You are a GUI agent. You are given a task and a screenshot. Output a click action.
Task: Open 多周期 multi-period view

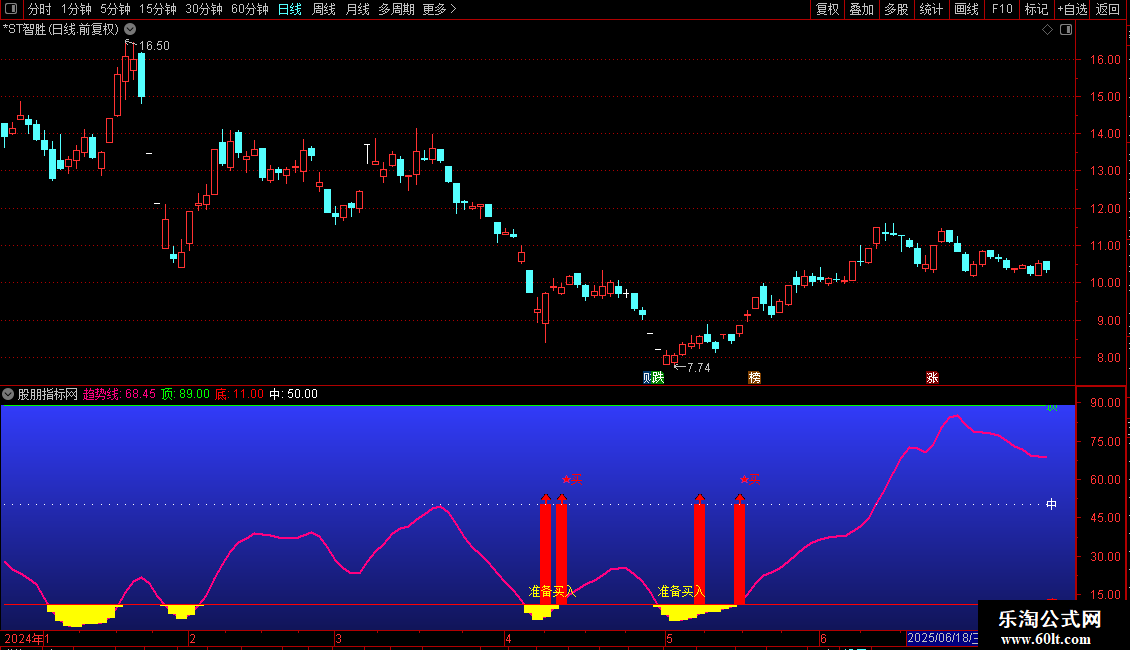396,9
